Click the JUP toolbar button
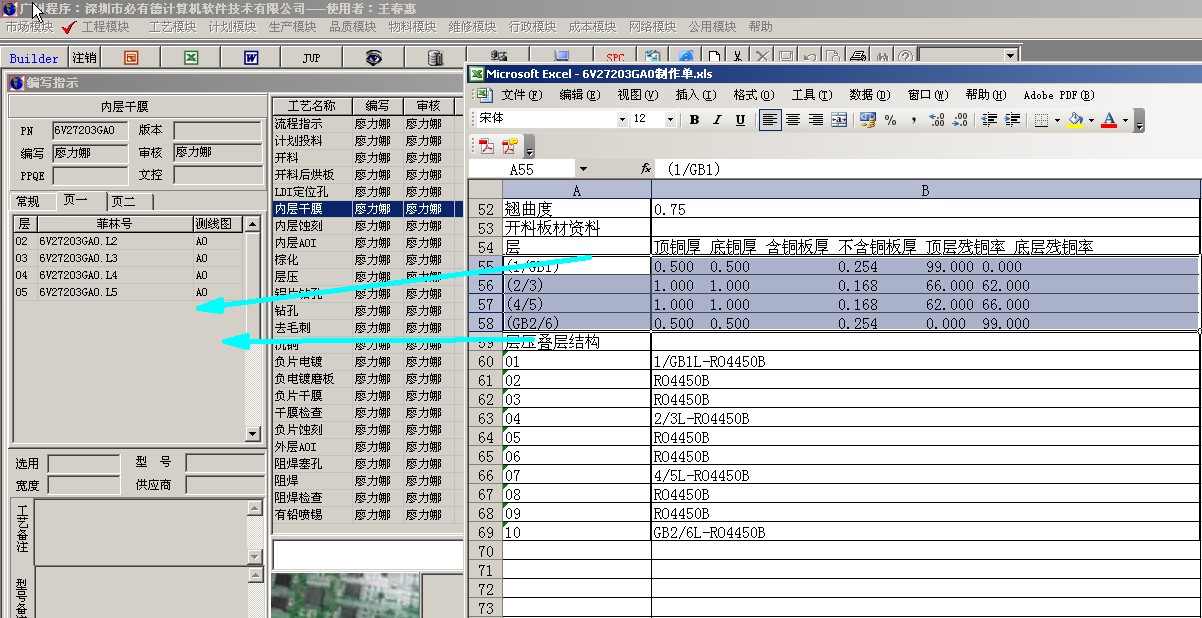Image resolution: width=1202 pixels, height=618 pixels. [311, 58]
